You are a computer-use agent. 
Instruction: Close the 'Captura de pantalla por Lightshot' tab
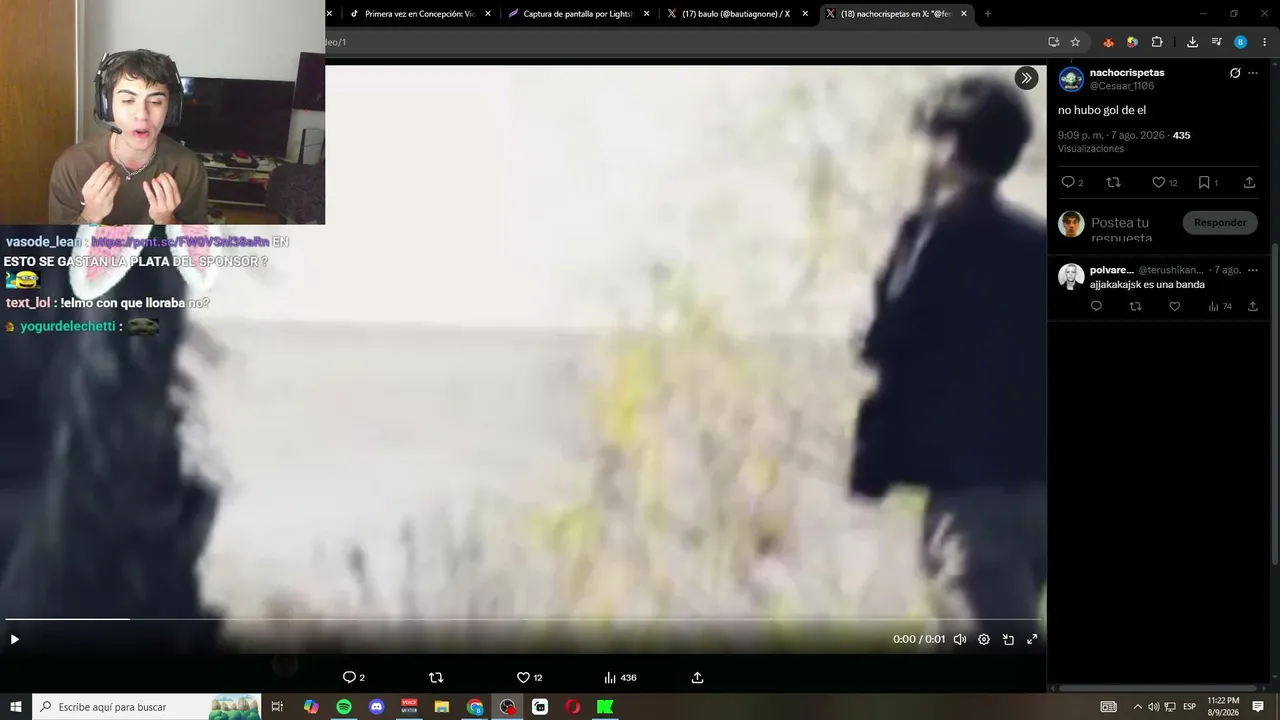pyautogui.click(x=646, y=14)
